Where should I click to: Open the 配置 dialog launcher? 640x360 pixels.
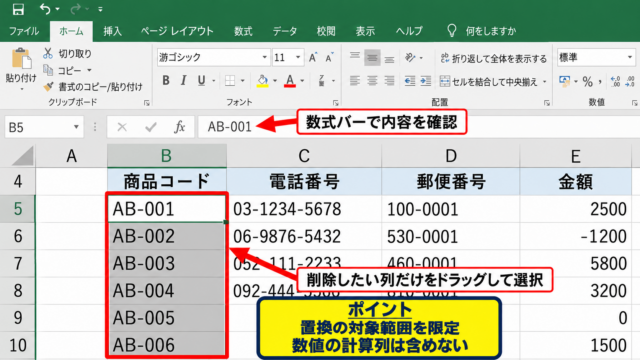(547, 103)
